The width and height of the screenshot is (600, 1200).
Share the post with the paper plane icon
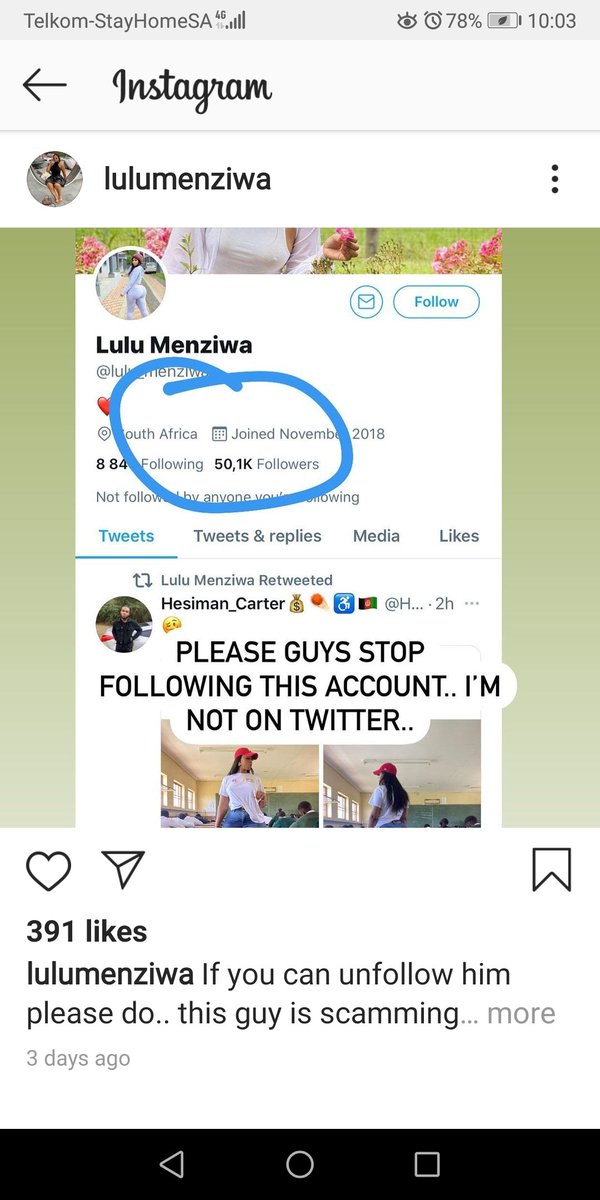click(x=124, y=870)
